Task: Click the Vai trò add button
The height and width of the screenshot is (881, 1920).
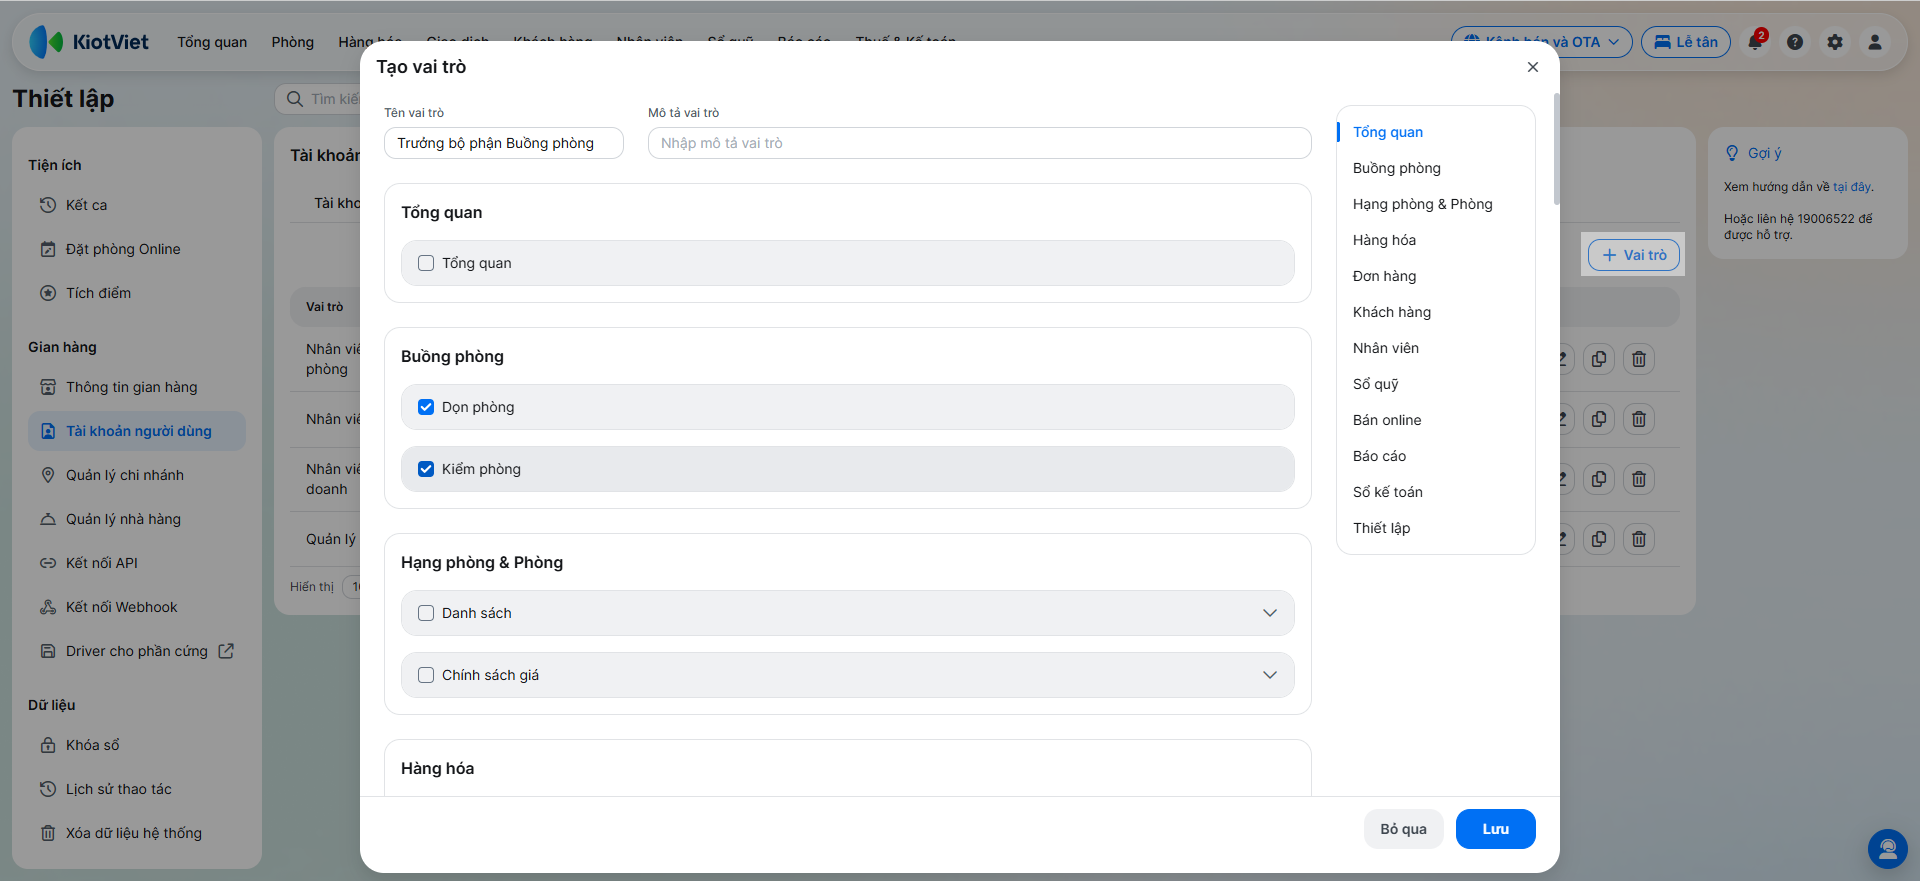Action: (1634, 255)
